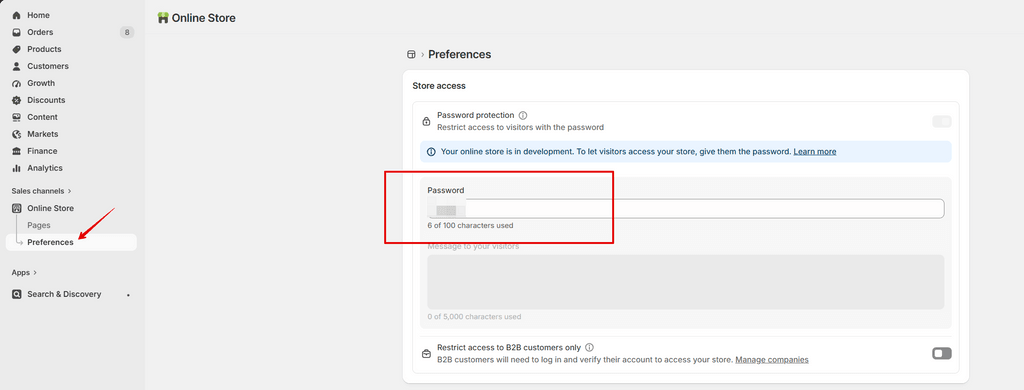Viewport: 1024px width, 390px height.
Task: Click '6 of 100 characters used' text
Action: coord(470,225)
